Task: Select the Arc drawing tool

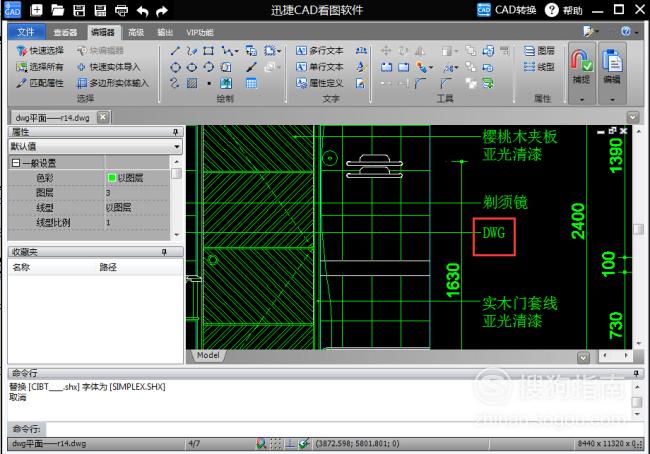Action: click(209, 67)
